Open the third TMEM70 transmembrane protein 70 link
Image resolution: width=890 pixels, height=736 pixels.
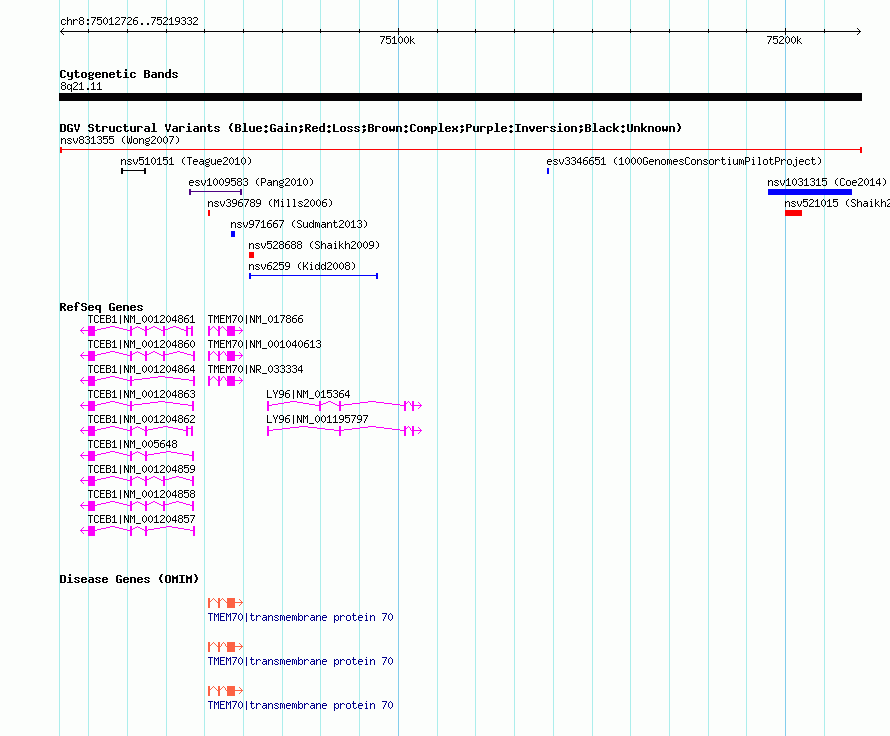(300, 705)
